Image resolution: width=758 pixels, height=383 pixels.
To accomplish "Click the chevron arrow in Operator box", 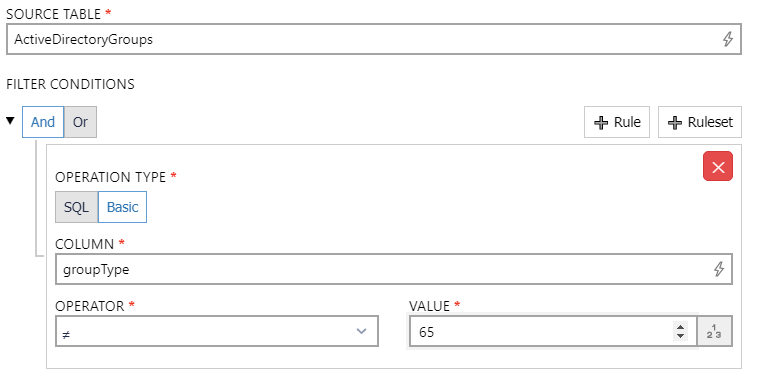I will coord(361,331).
